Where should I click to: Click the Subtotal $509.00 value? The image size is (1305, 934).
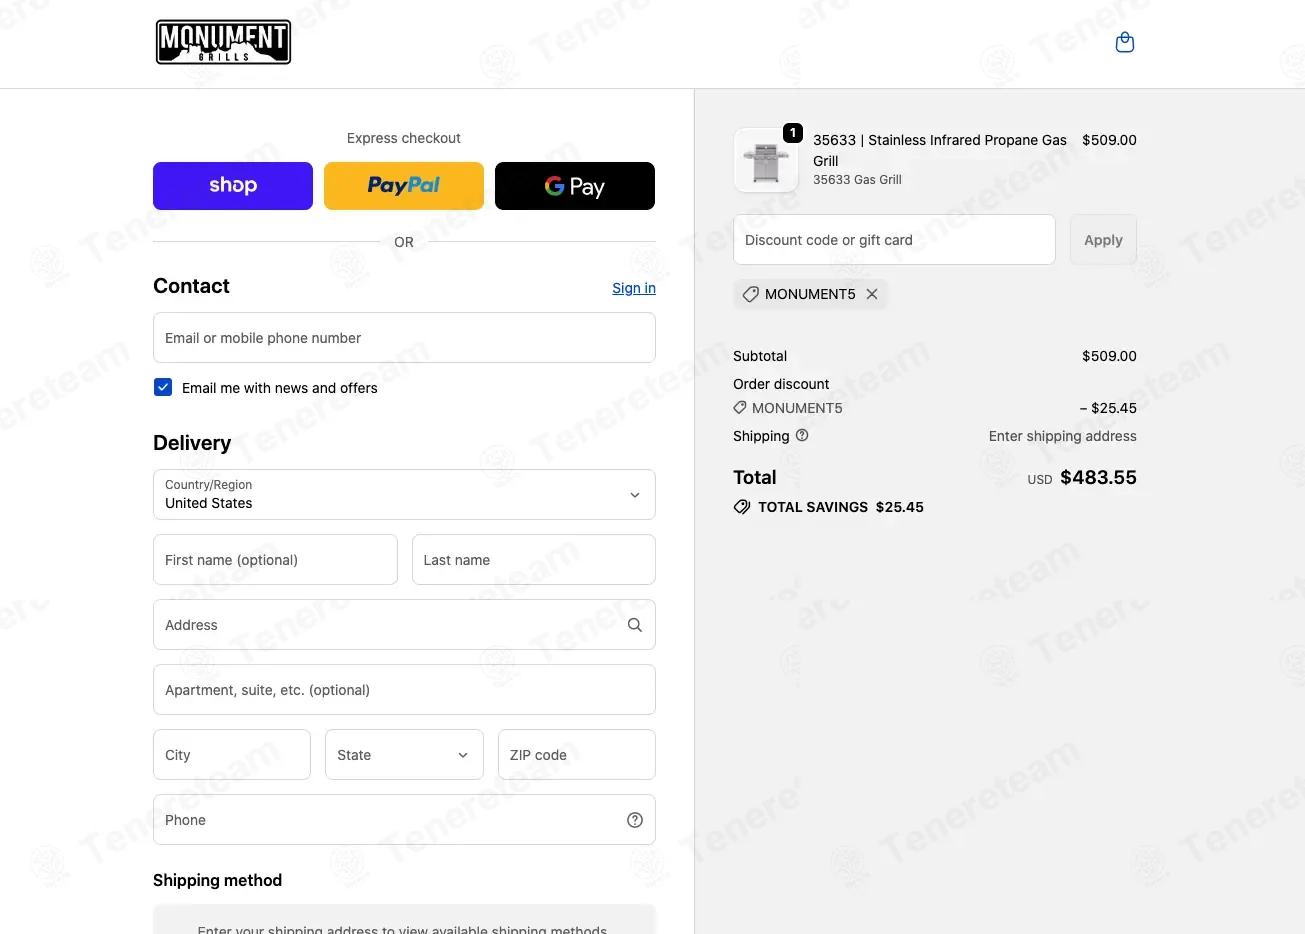[1109, 356]
